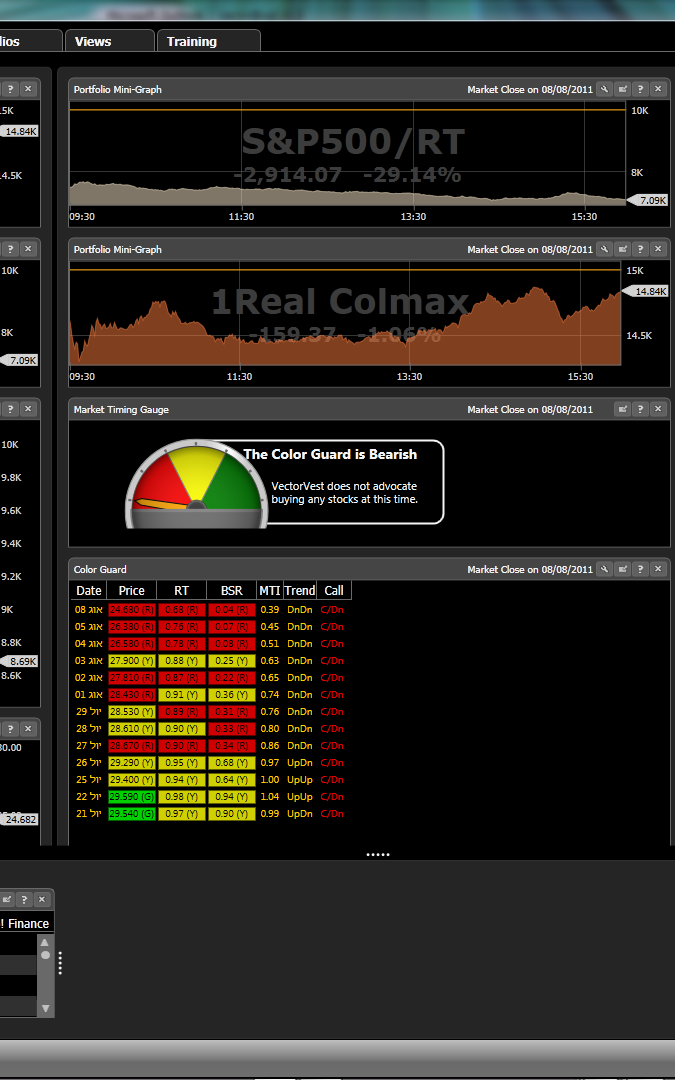Close the Market Timing Gauge panel
Screen dimensions: 675x1080
coord(658,408)
